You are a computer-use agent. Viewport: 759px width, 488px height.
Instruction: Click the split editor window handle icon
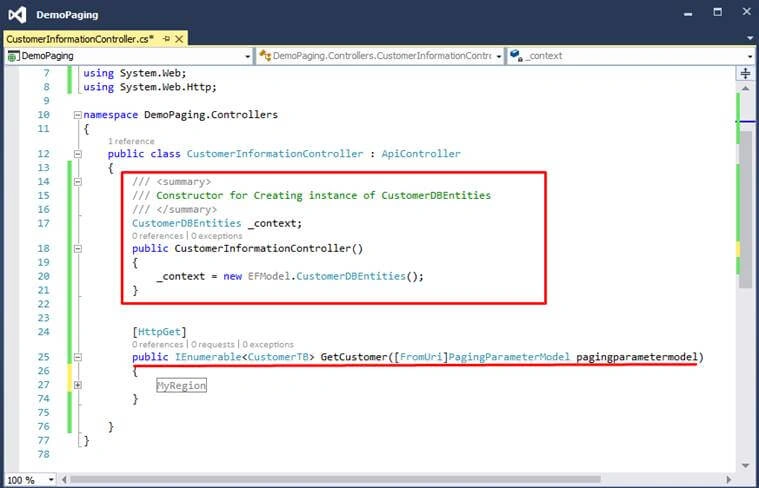coord(745,73)
